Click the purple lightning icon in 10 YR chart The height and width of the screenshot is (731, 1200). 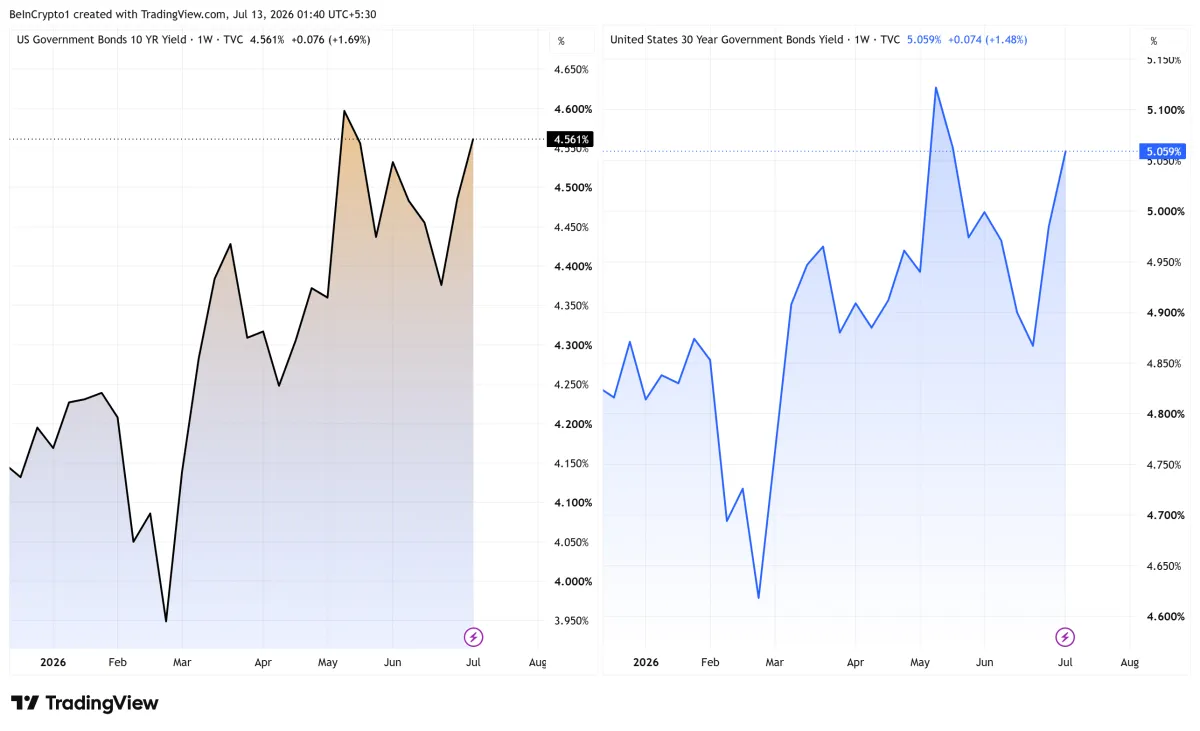coord(474,637)
